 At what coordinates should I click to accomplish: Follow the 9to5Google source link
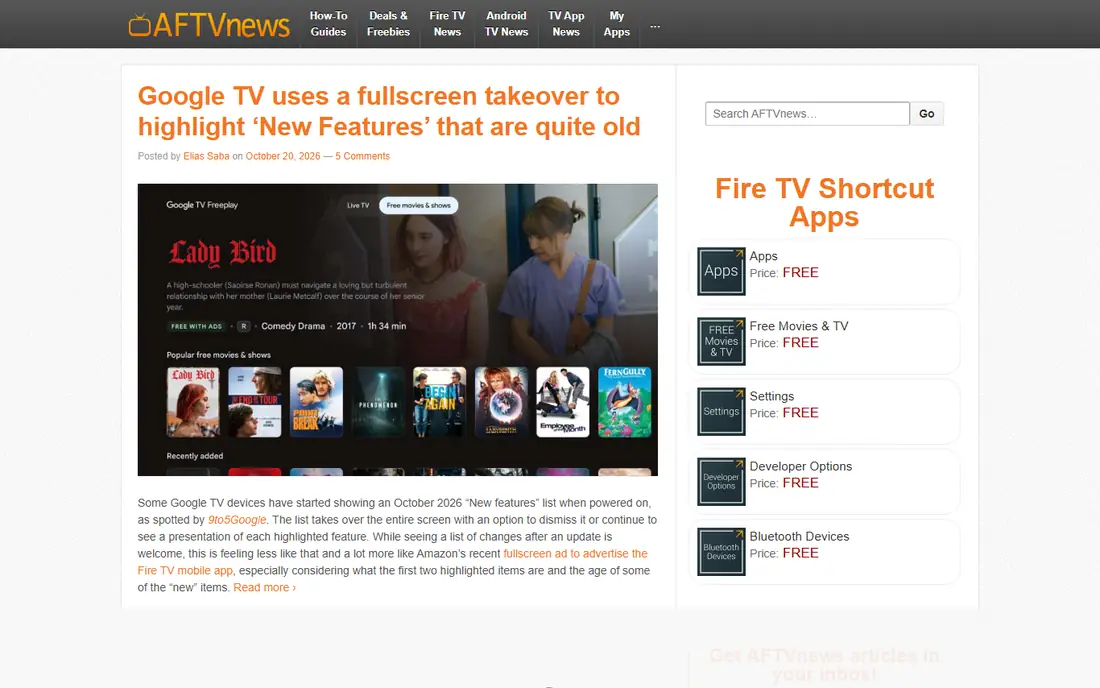(237, 520)
